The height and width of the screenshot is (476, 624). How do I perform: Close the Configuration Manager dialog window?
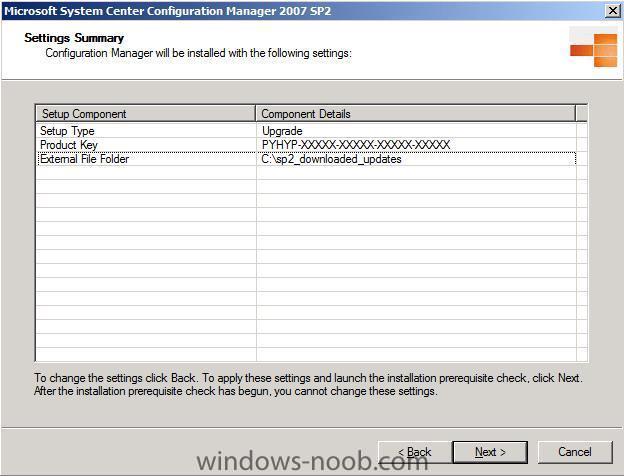[613, 10]
